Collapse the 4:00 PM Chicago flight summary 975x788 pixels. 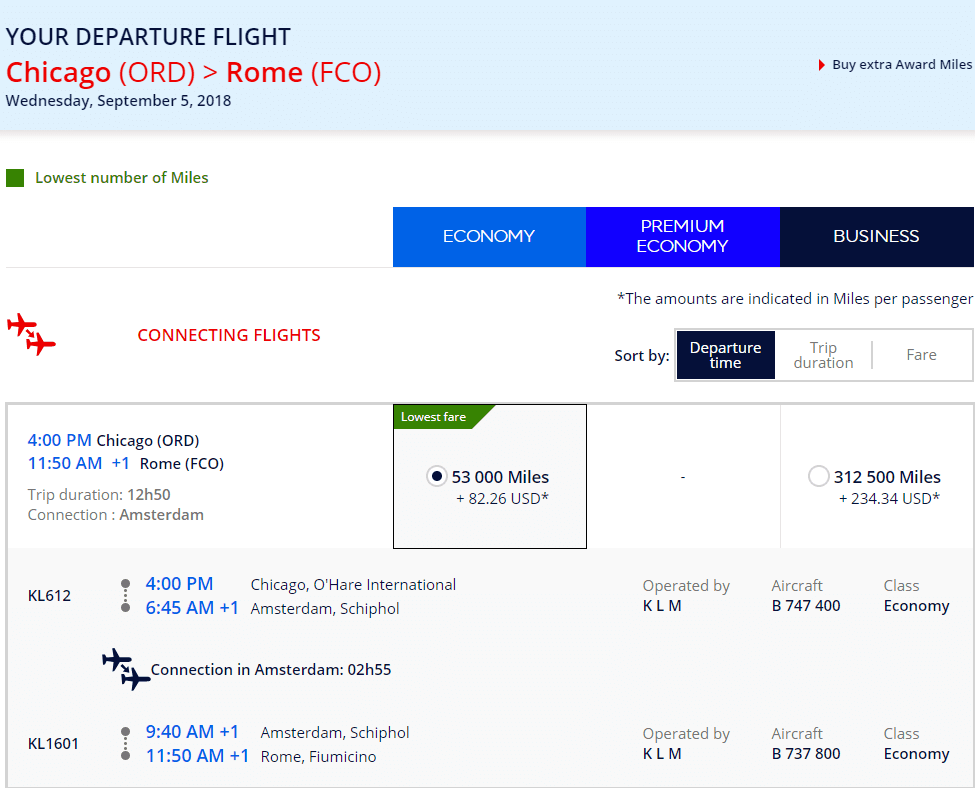point(200,476)
